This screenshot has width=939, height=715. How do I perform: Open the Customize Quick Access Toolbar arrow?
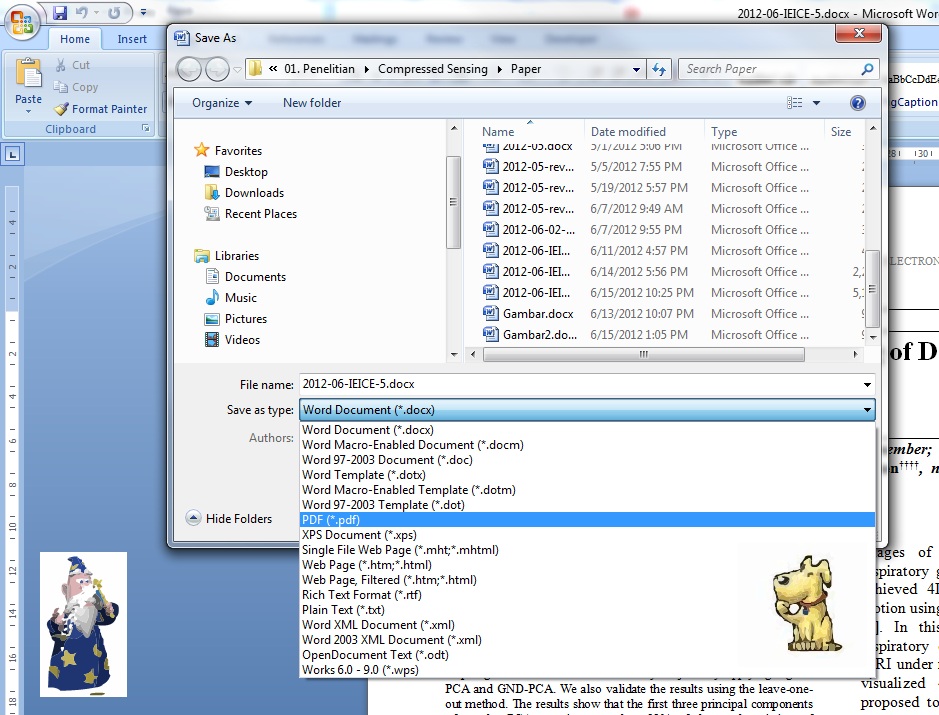143,12
